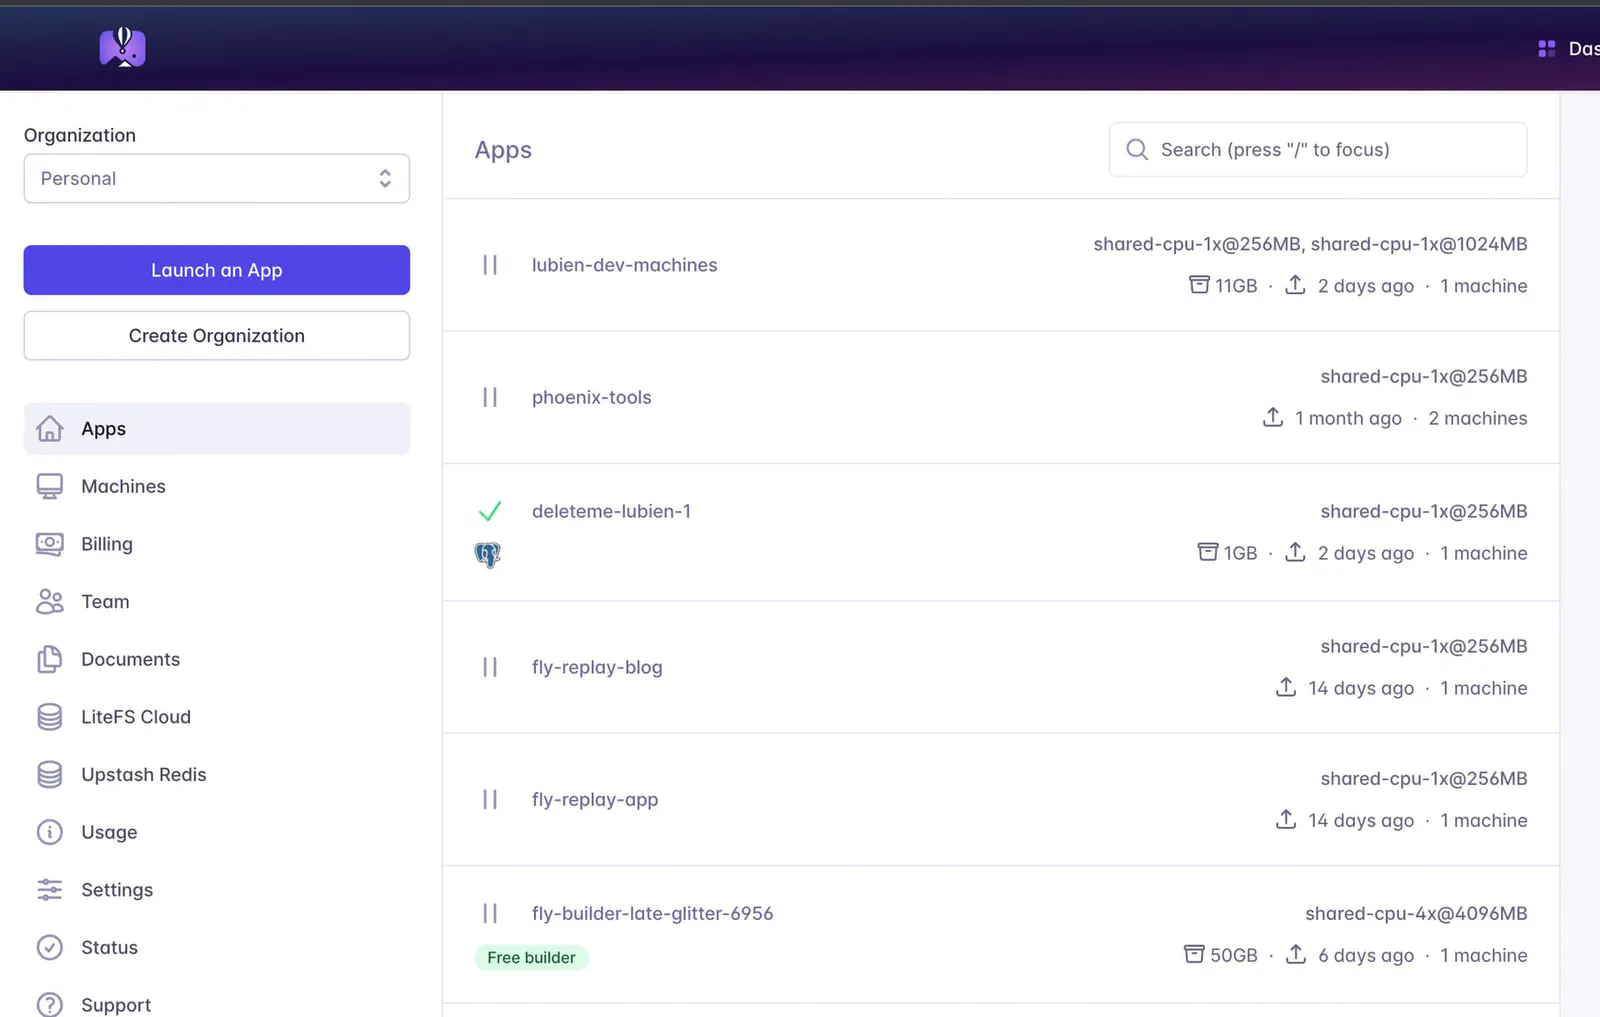
Task: Open the Personal organization dropdown
Action: click(217, 178)
